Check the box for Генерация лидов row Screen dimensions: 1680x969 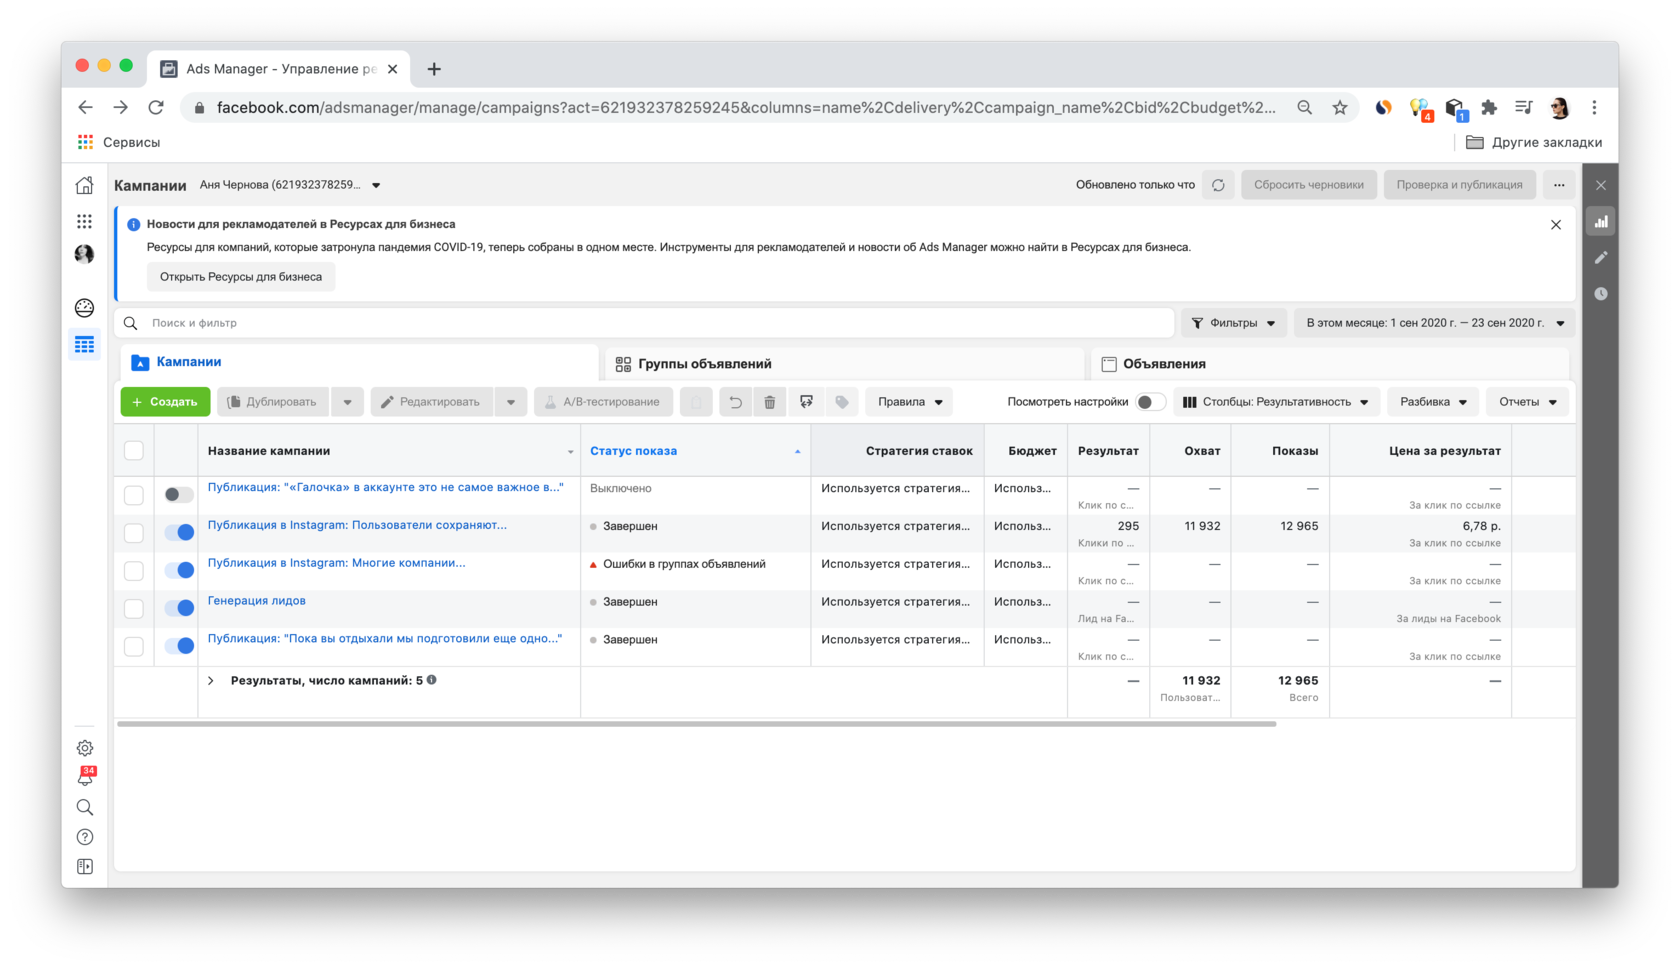click(134, 609)
